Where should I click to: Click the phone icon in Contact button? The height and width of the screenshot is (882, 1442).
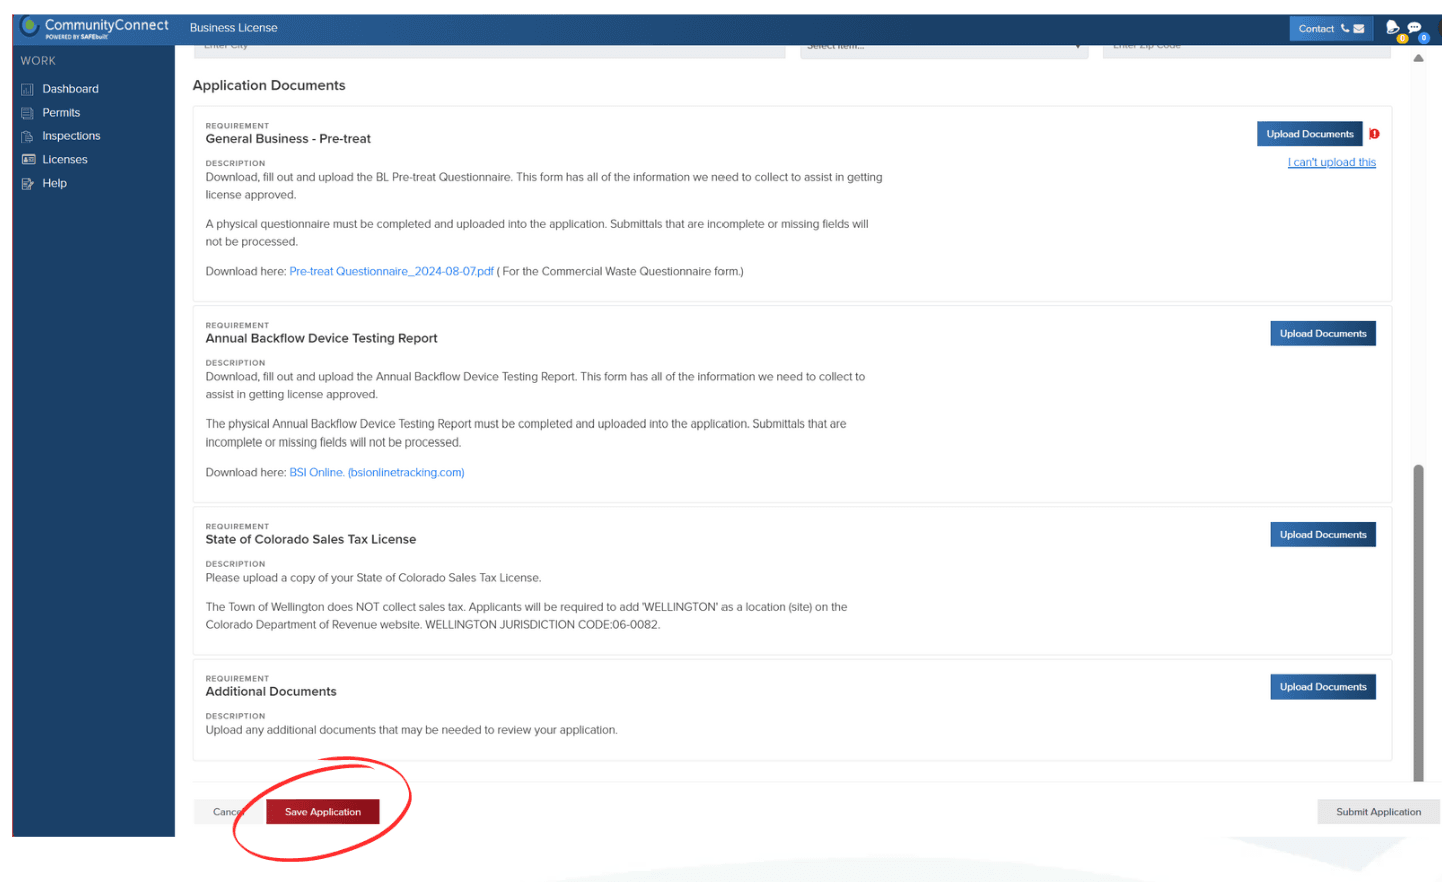(x=1346, y=29)
